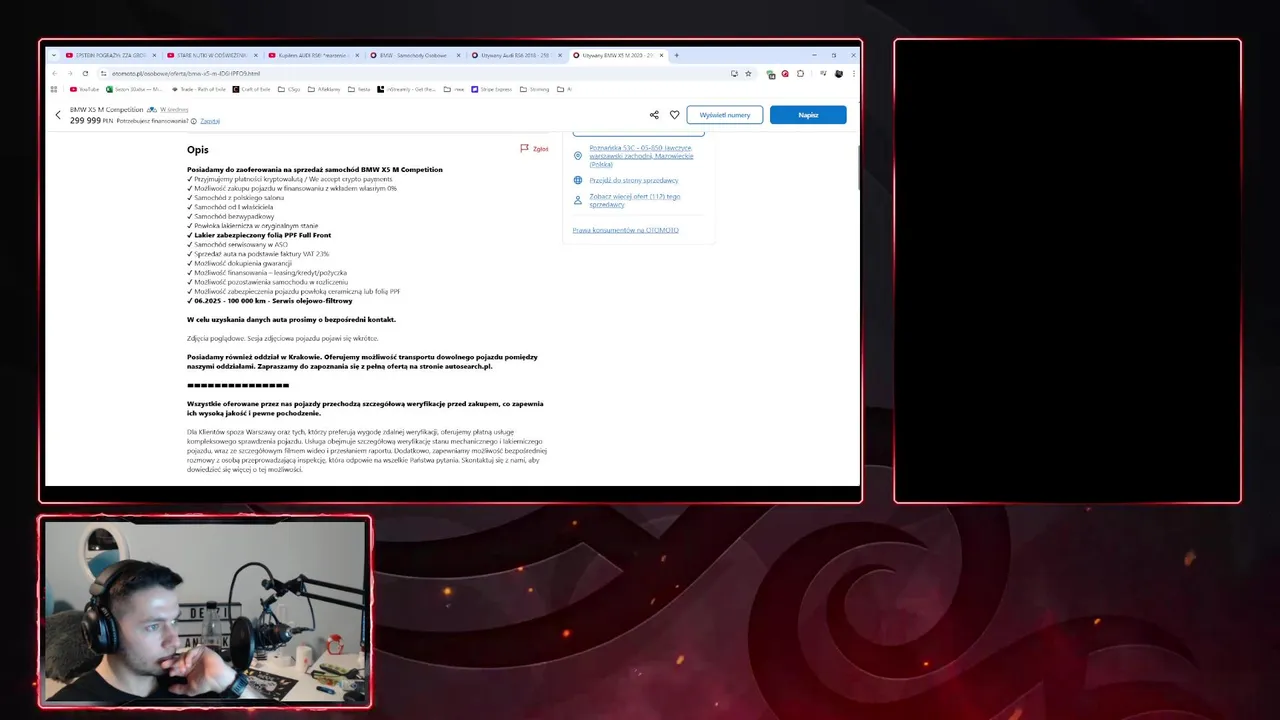Close the Używany BMW X5 M tab

tap(661, 55)
